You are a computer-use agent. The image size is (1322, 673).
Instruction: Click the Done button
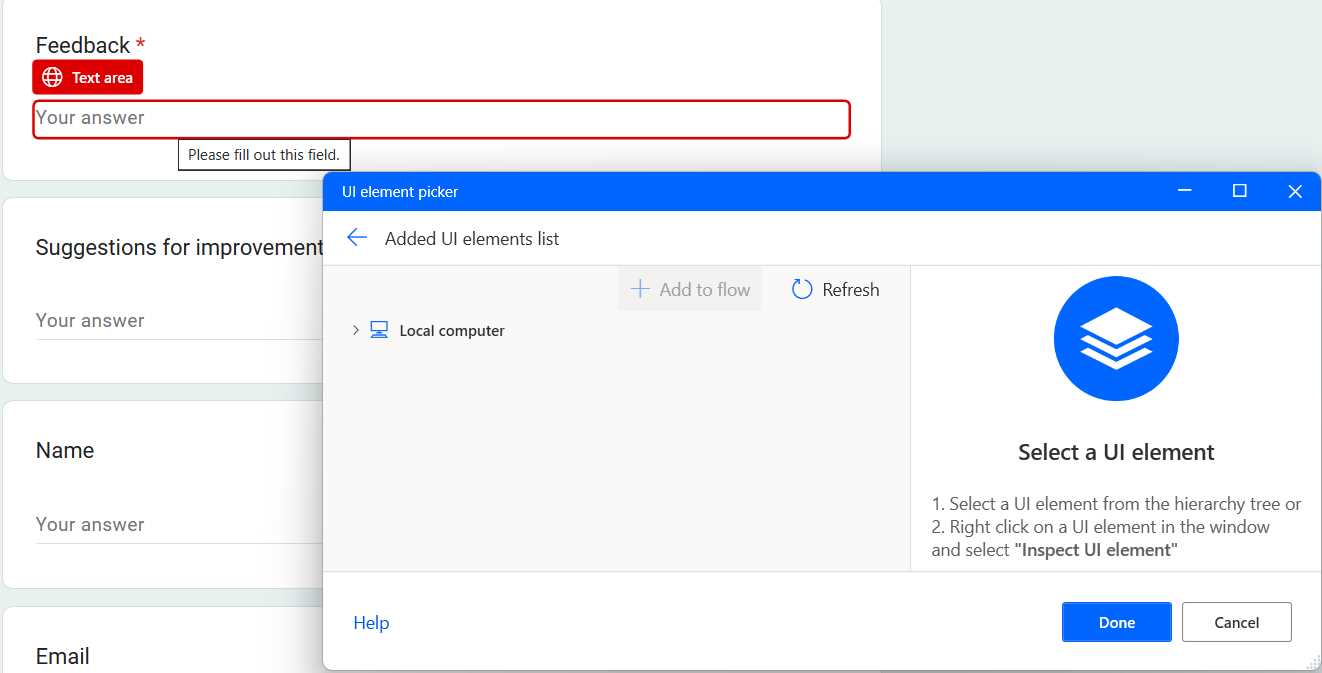click(1116, 622)
